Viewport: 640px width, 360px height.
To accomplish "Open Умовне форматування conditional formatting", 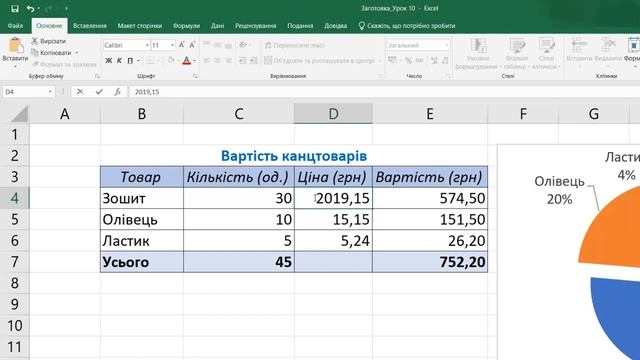I will 478,53.
